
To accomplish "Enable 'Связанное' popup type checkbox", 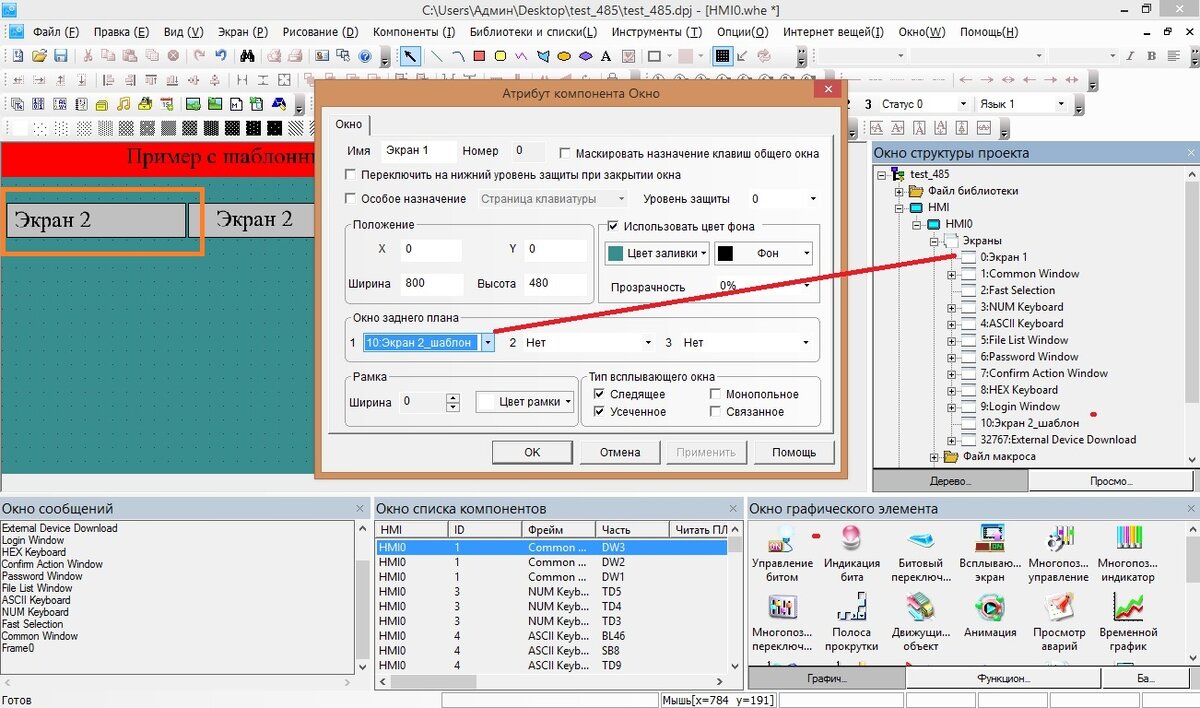I will coord(715,411).
